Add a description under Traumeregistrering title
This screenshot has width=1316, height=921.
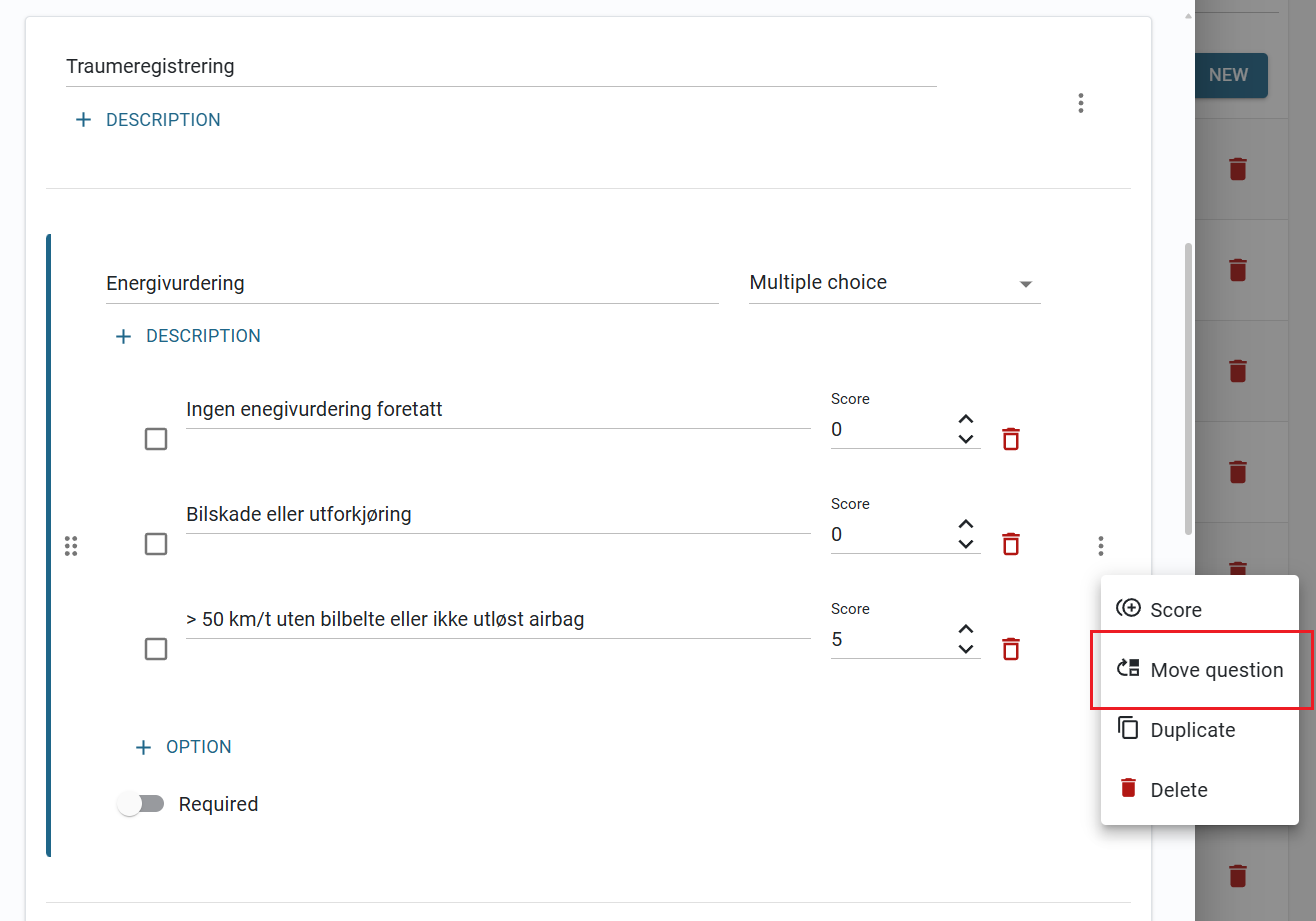click(x=148, y=120)
